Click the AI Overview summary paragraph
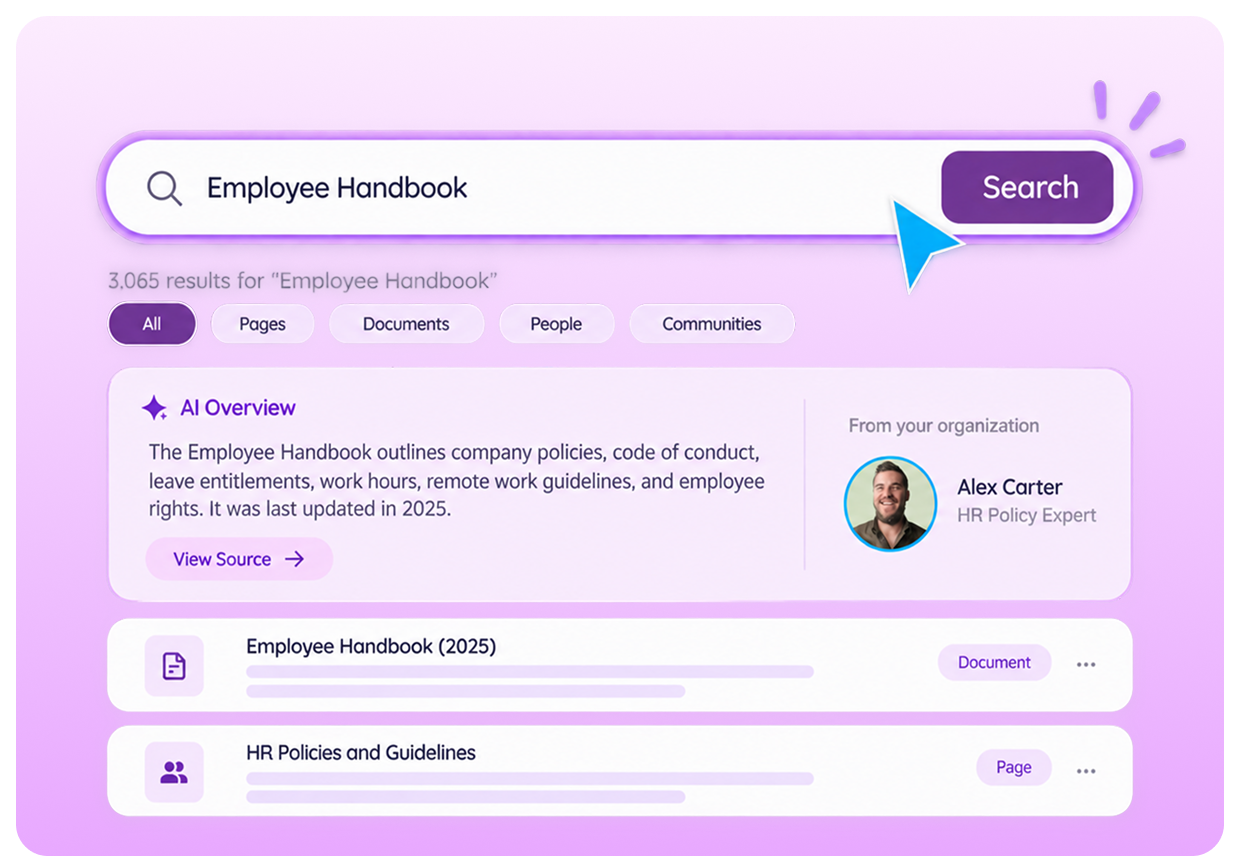Image resolution: width=1240 pixels, height=856 pixels. [x=456, y=480]
